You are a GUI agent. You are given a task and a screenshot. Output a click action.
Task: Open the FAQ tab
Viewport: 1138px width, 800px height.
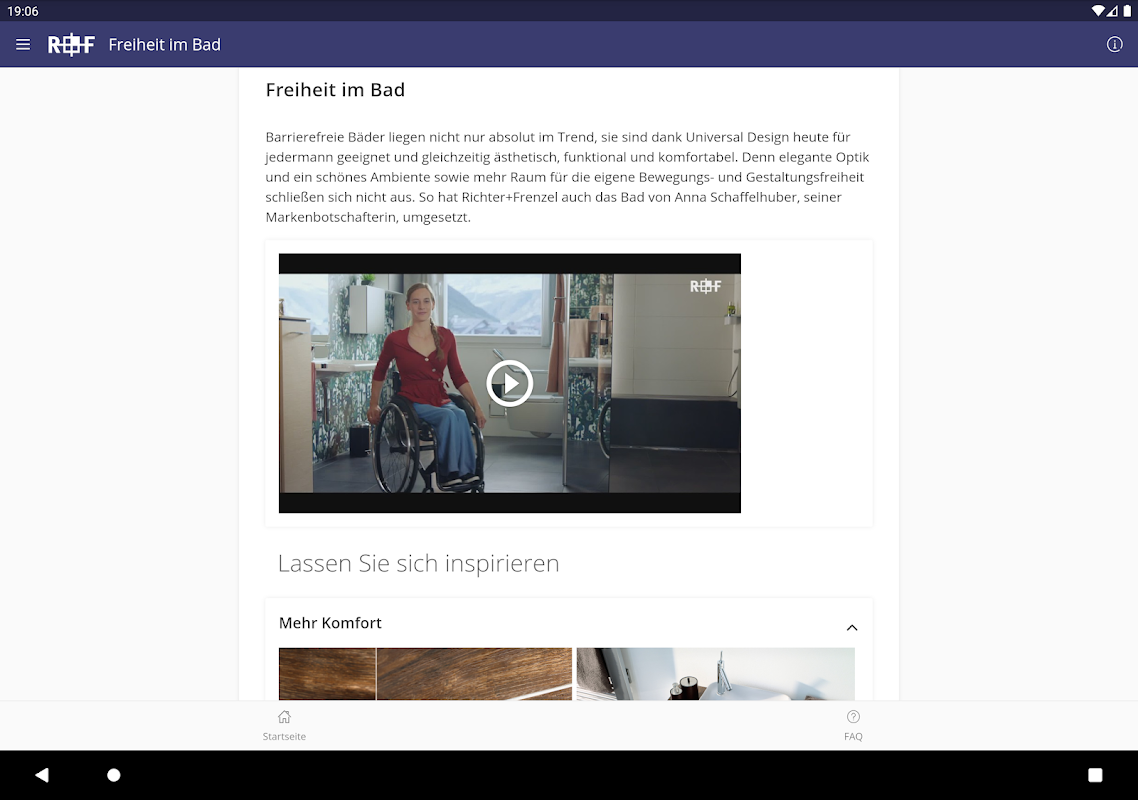853,725
